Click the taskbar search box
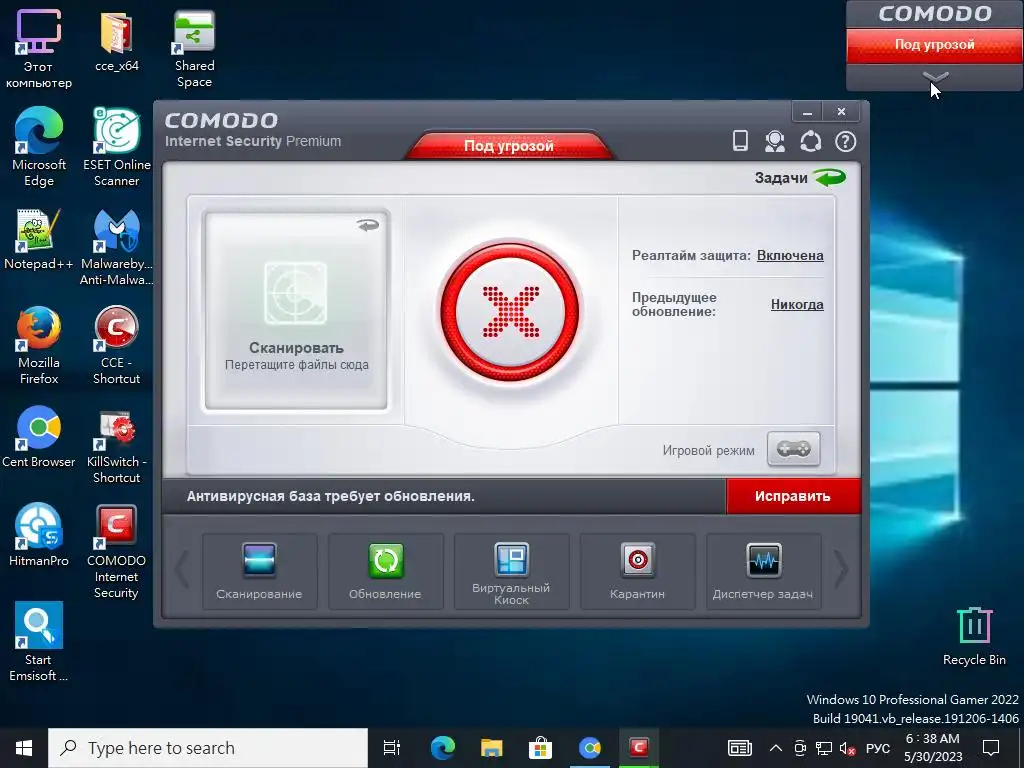The height and width of the screenshot is (768, 1024). click(208, 748)
